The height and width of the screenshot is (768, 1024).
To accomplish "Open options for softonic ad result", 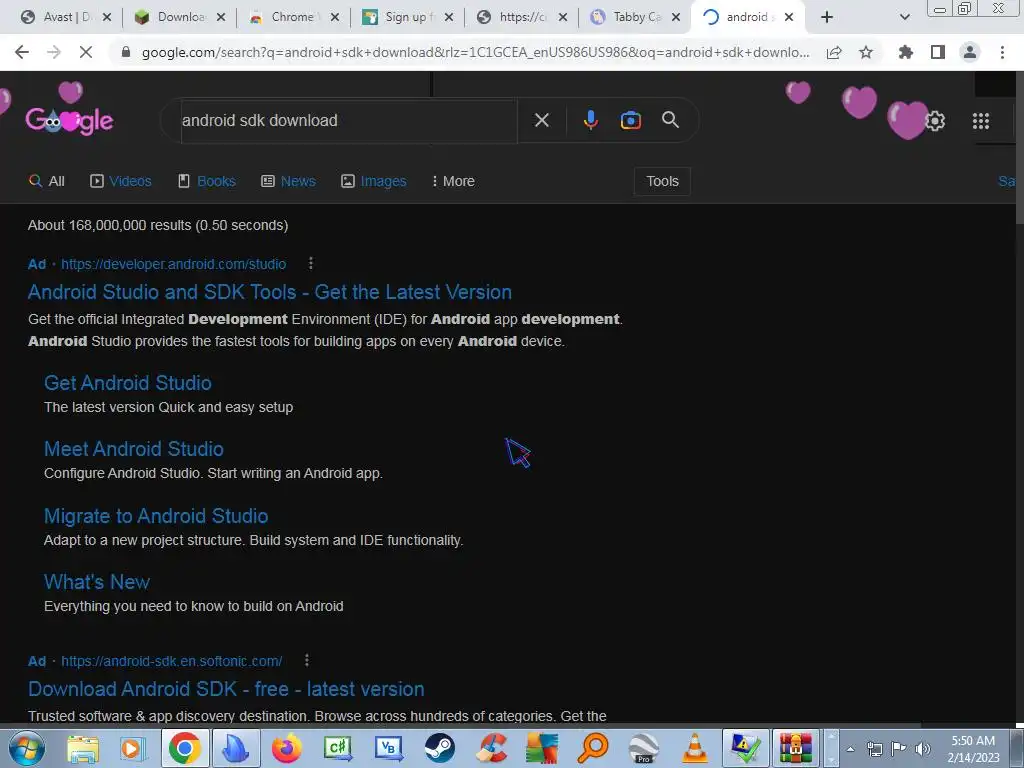I will pyautogui.click(x=306, y=660).
